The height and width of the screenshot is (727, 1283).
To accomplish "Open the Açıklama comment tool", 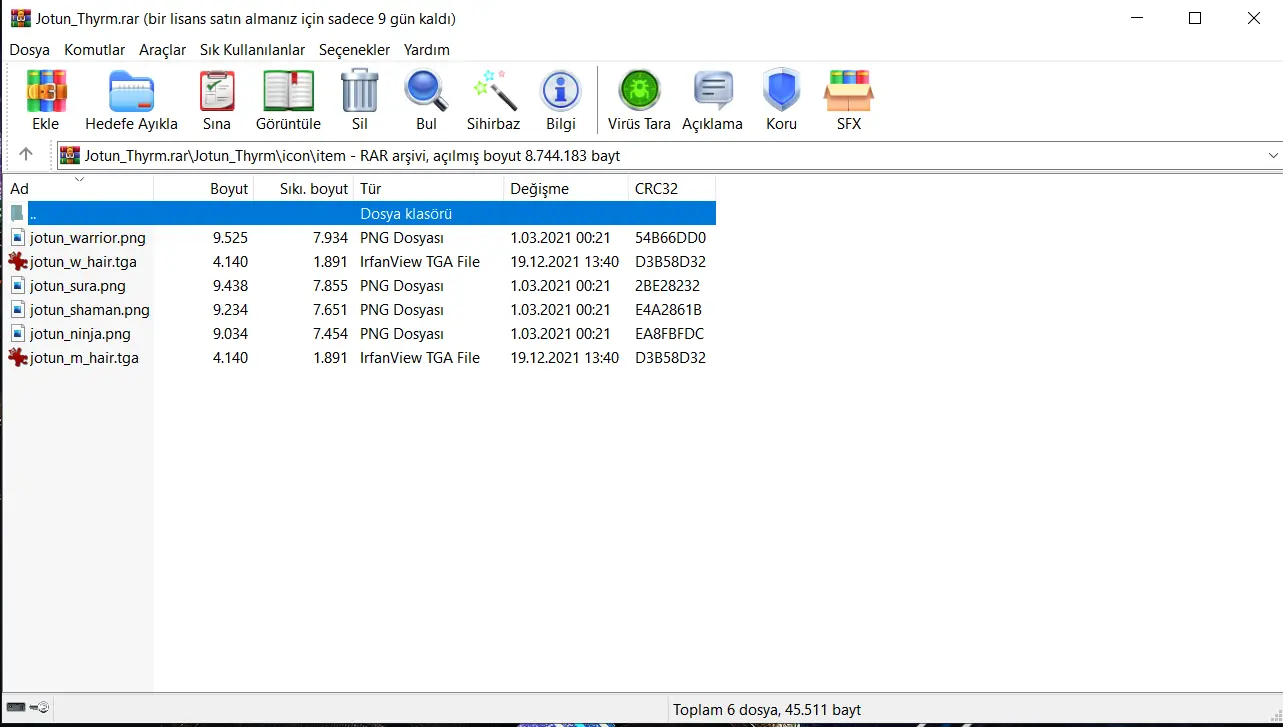I will coord(712,92).
